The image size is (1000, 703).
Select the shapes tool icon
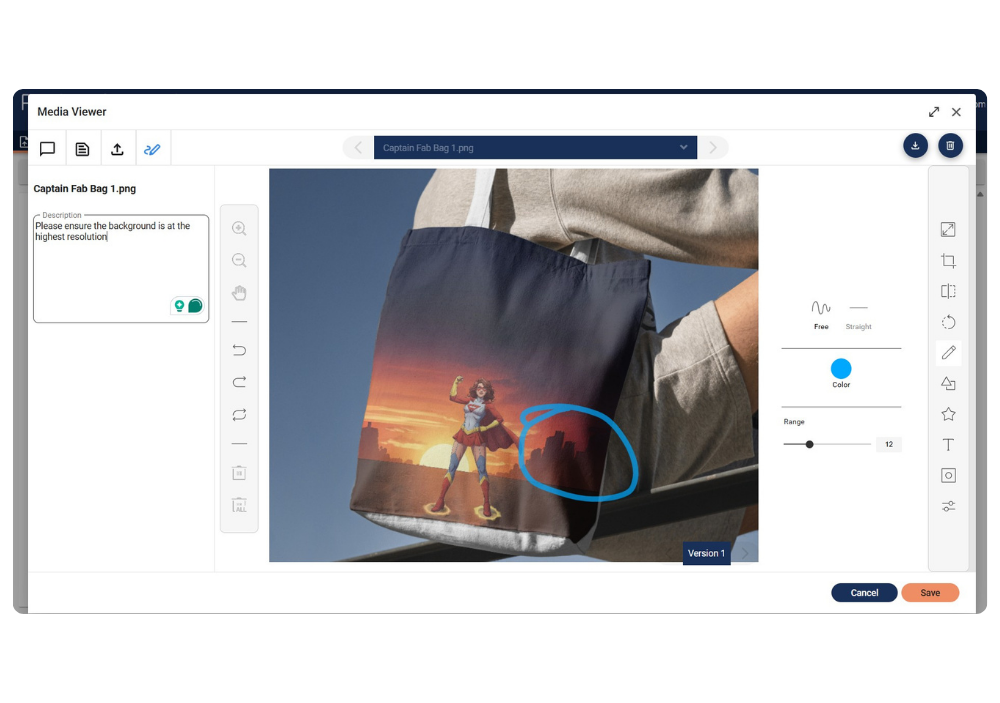(948, 383)
